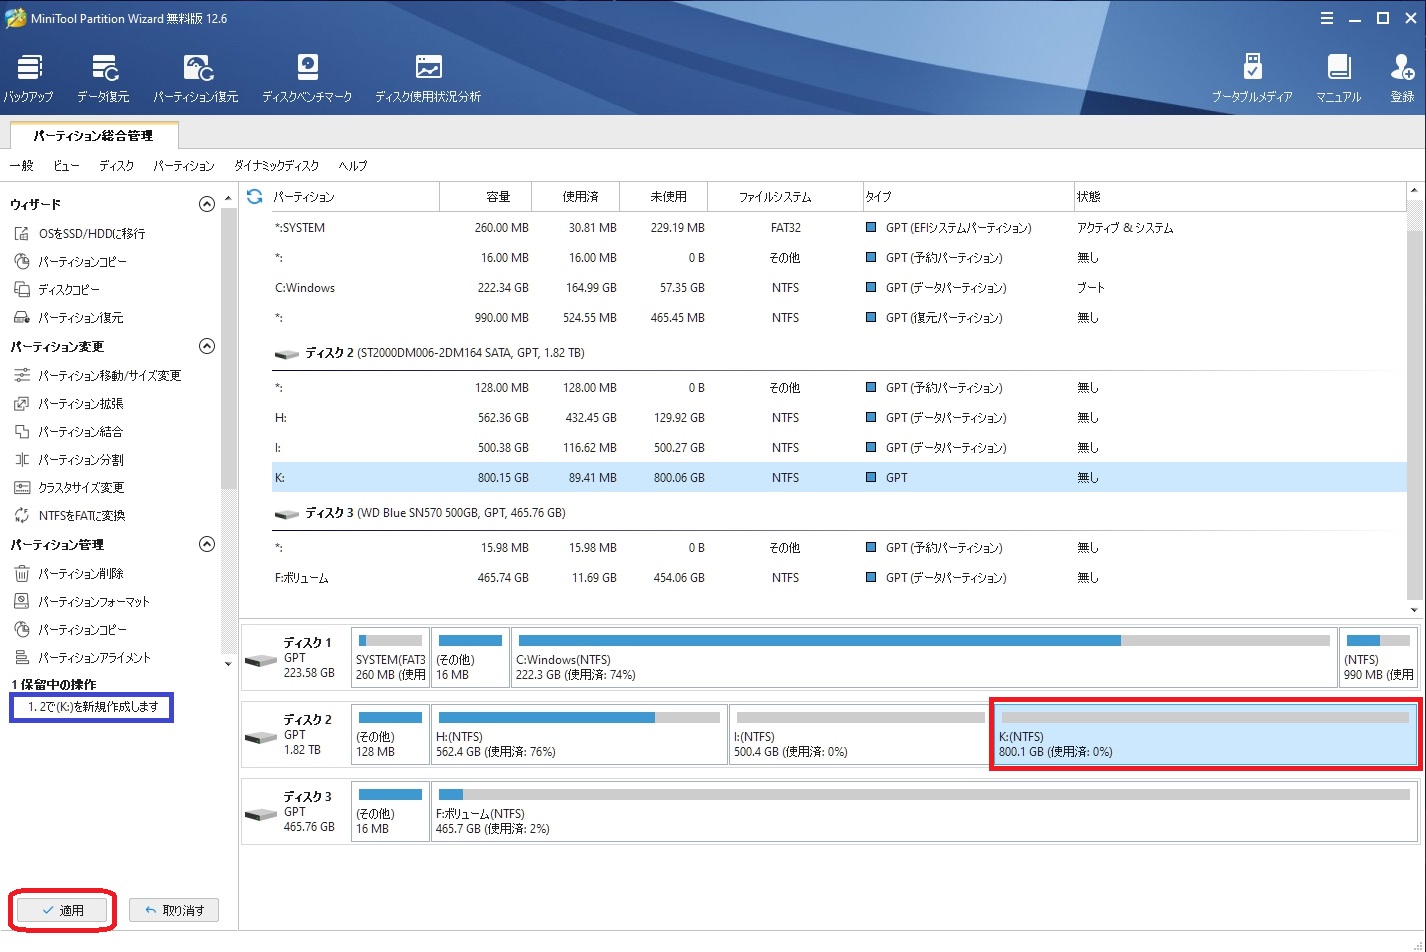Screen dimensions: 1426x952
Task: Select パーティション削除 operation
Action: 68,573
